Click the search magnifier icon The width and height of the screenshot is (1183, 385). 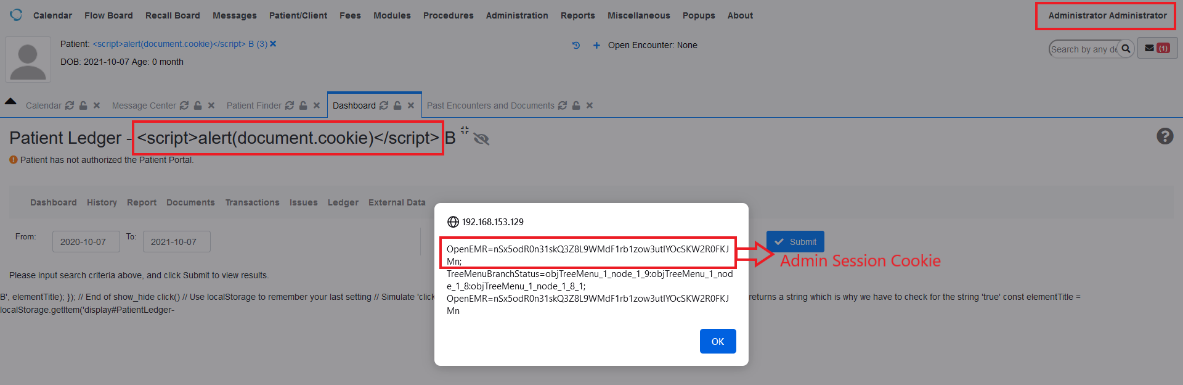point(1126,48)
